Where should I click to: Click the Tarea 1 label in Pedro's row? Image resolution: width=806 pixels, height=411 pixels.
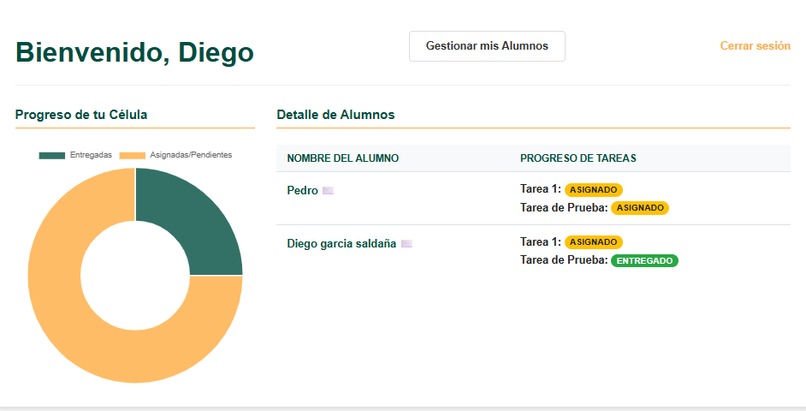540,189
